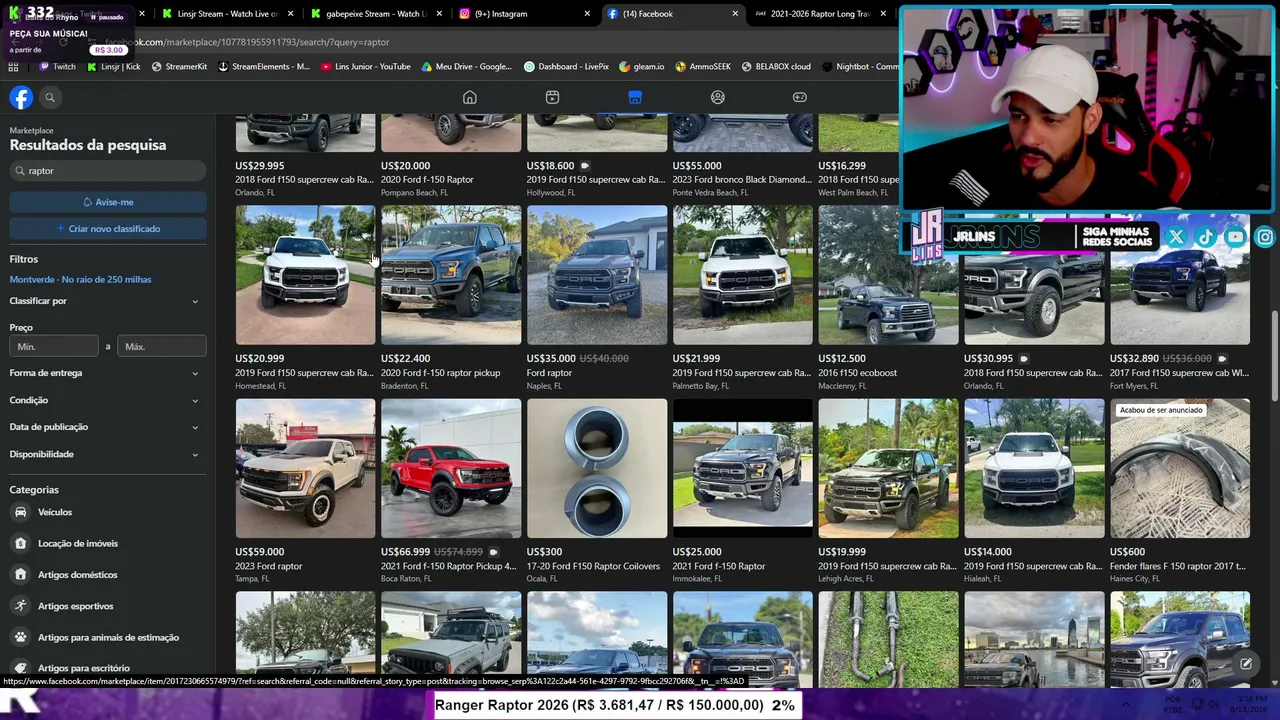Click the Mín. price input
The image size is (1280, 720).
click(x=54, y=347)
